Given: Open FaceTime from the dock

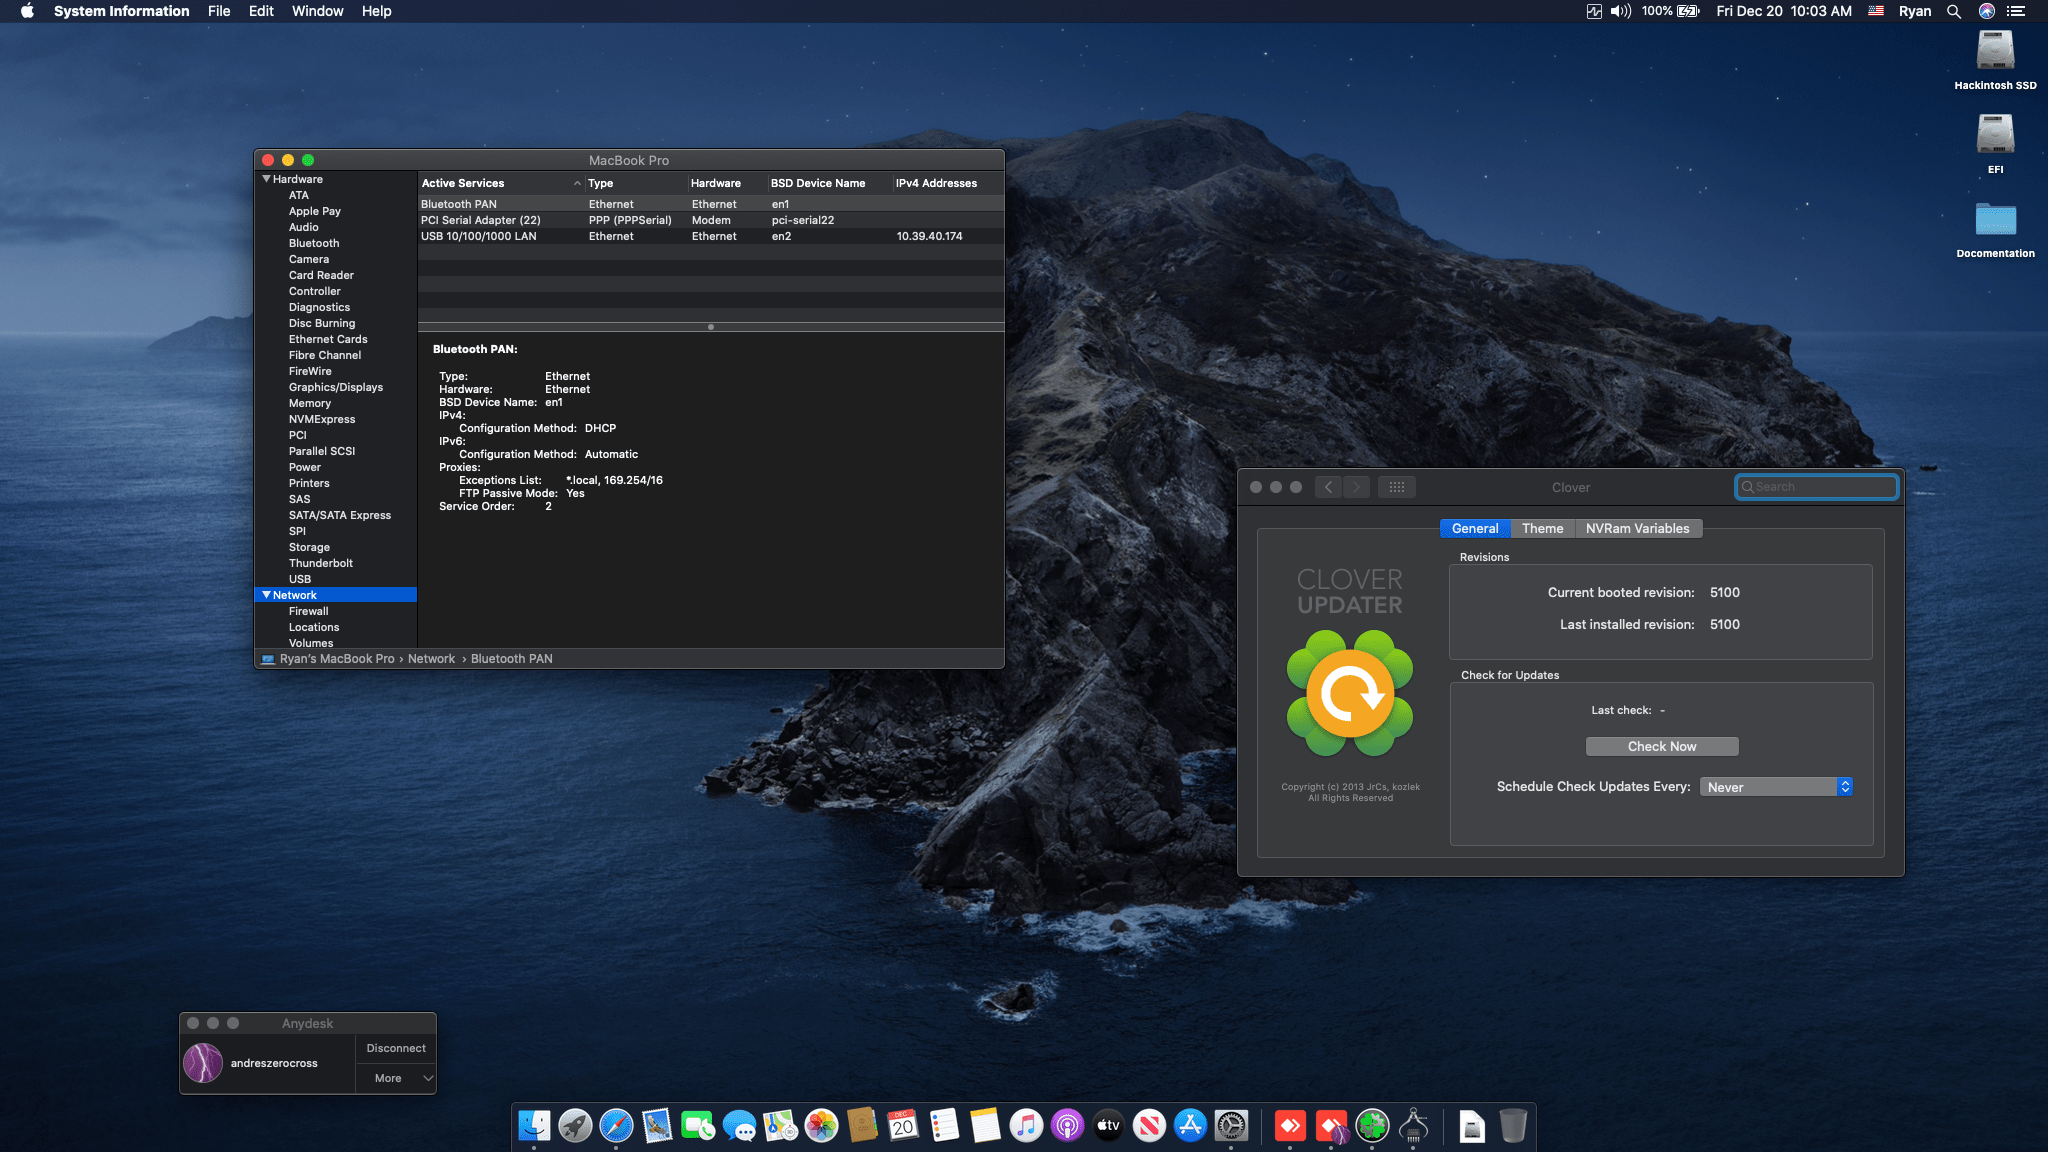Looking at the screenshot, I should coord(698,1126).
